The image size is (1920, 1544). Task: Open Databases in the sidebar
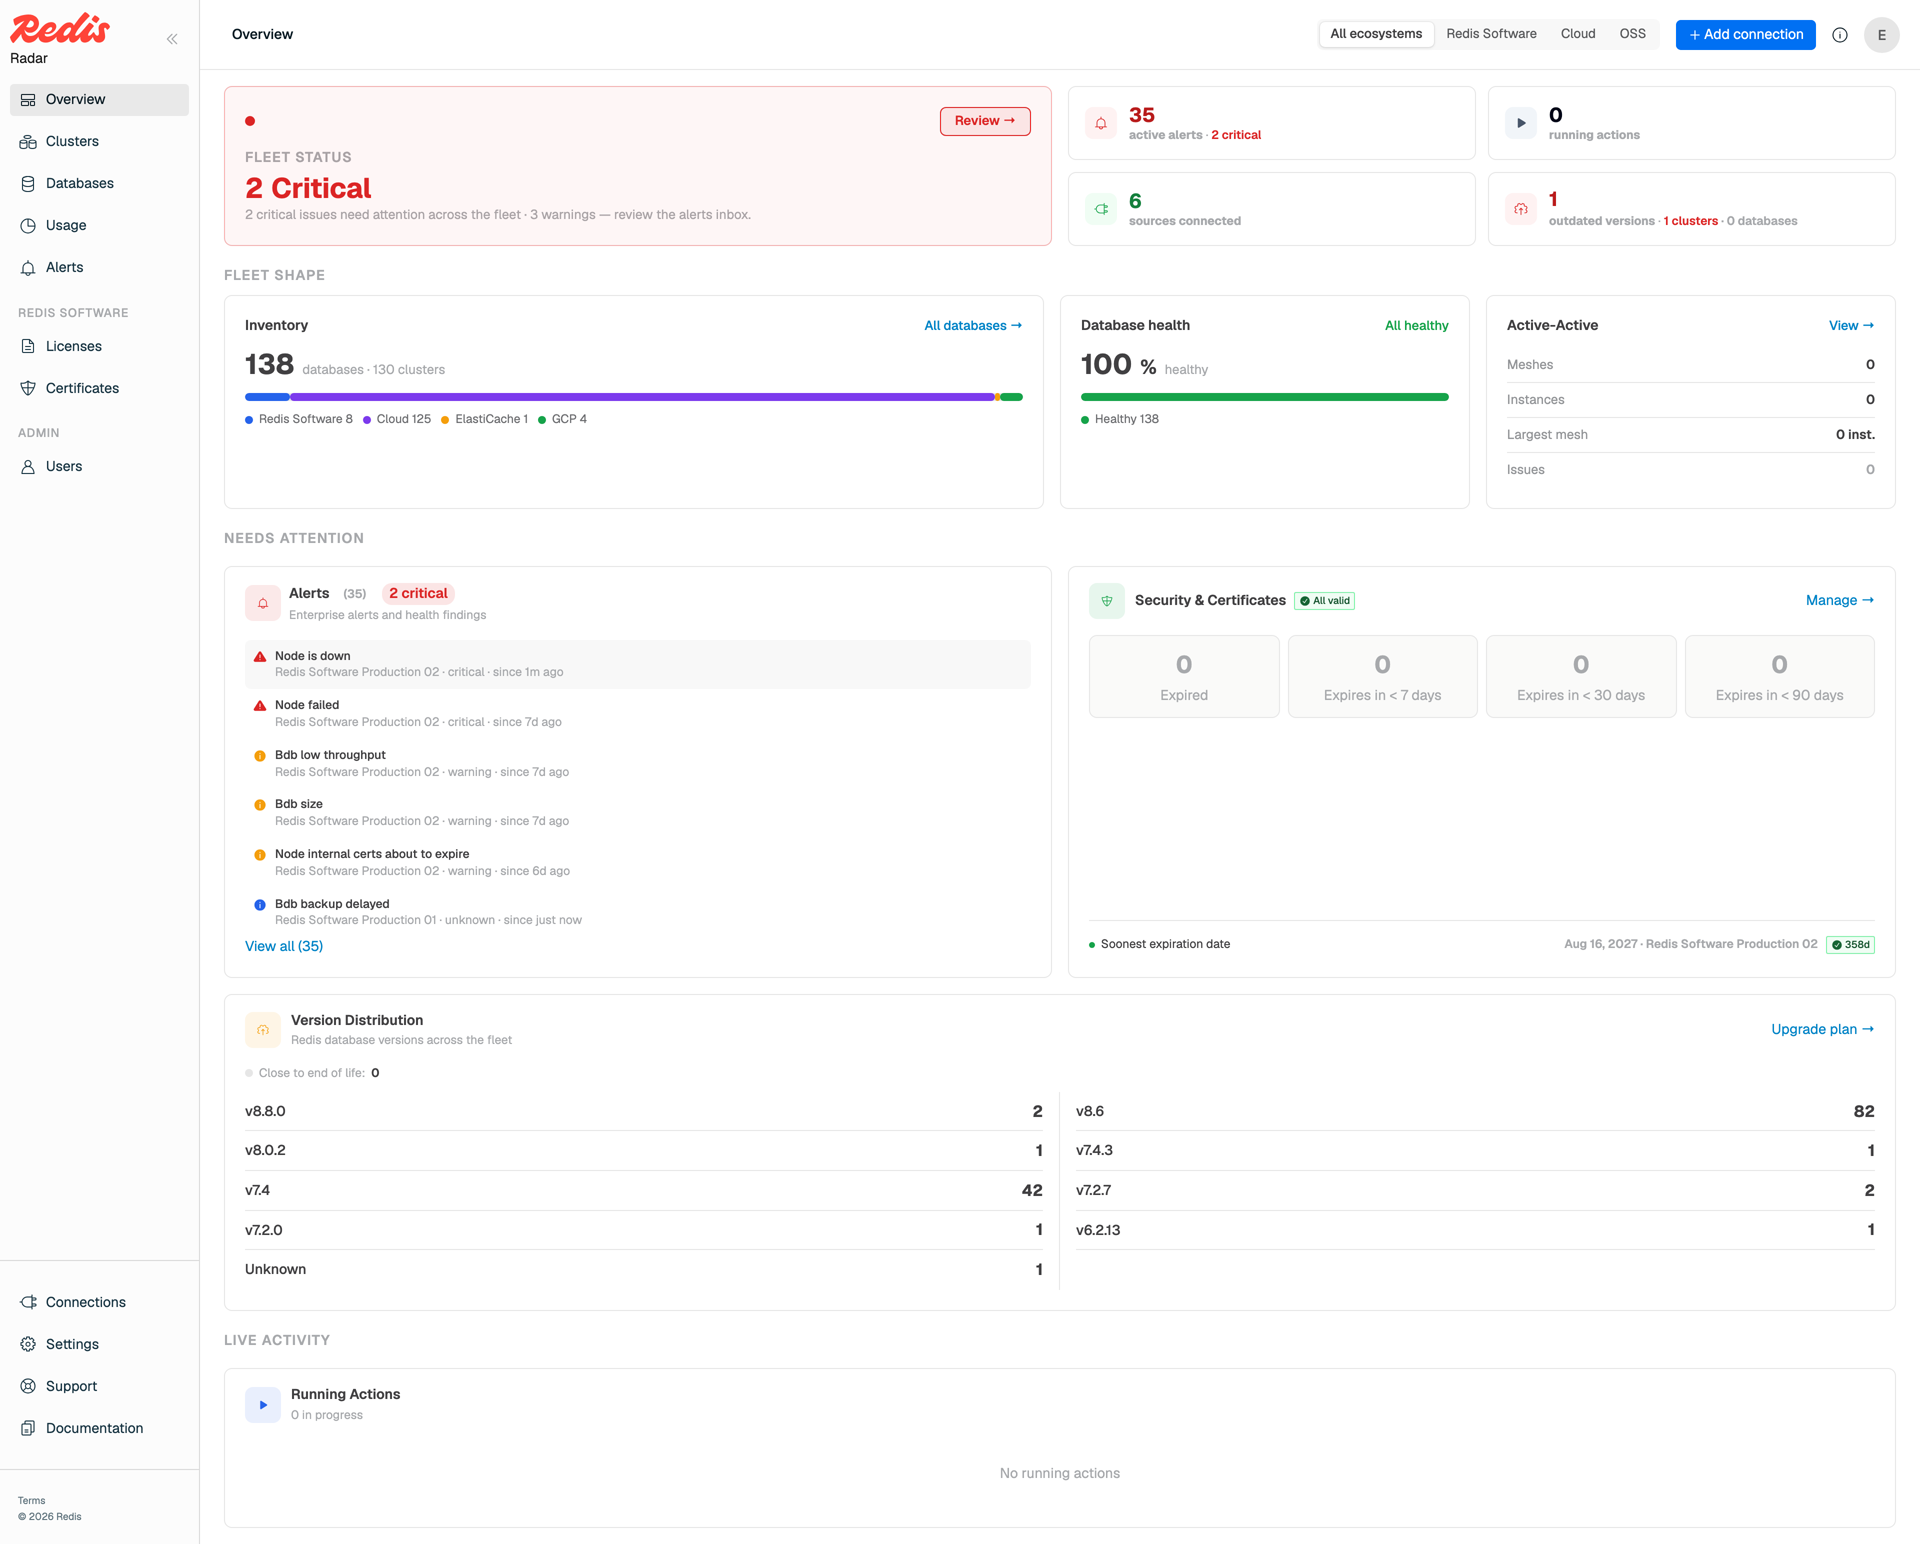[x=99, y=183]
